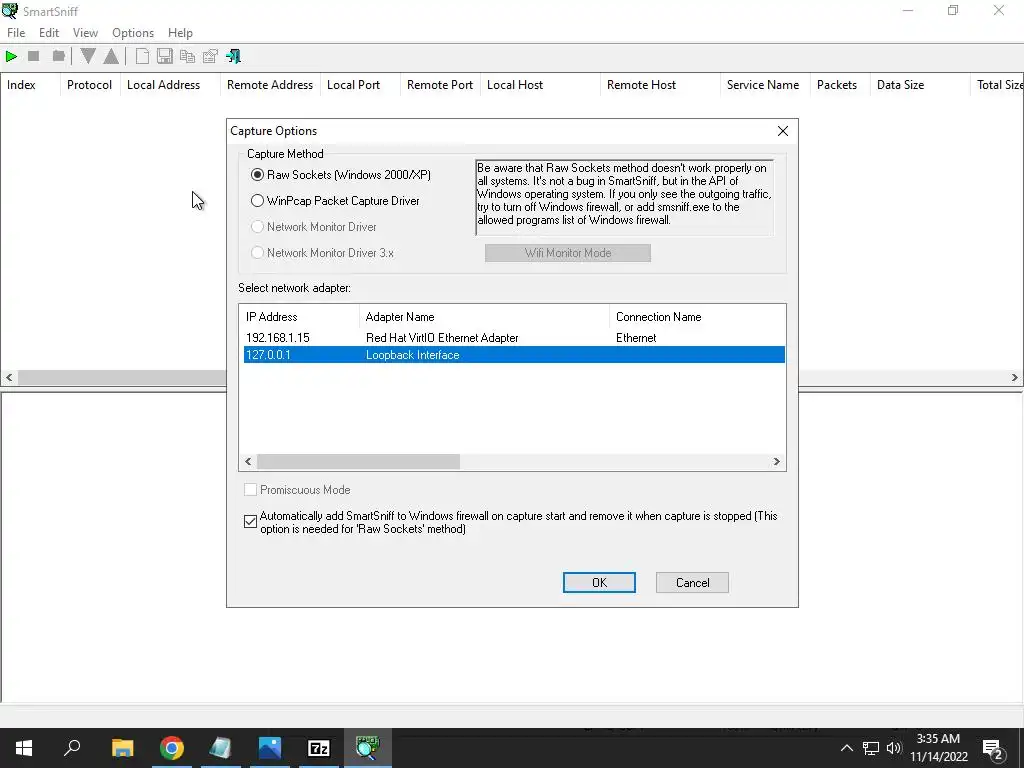This screenshot has width=1024, height=768.
Task: Sort by Local Port column header
Action: click(360, 85)
